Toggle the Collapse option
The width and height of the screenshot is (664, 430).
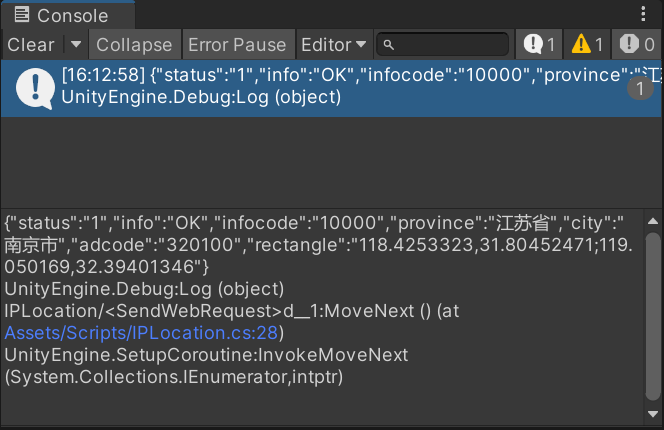tap(134, 44)
